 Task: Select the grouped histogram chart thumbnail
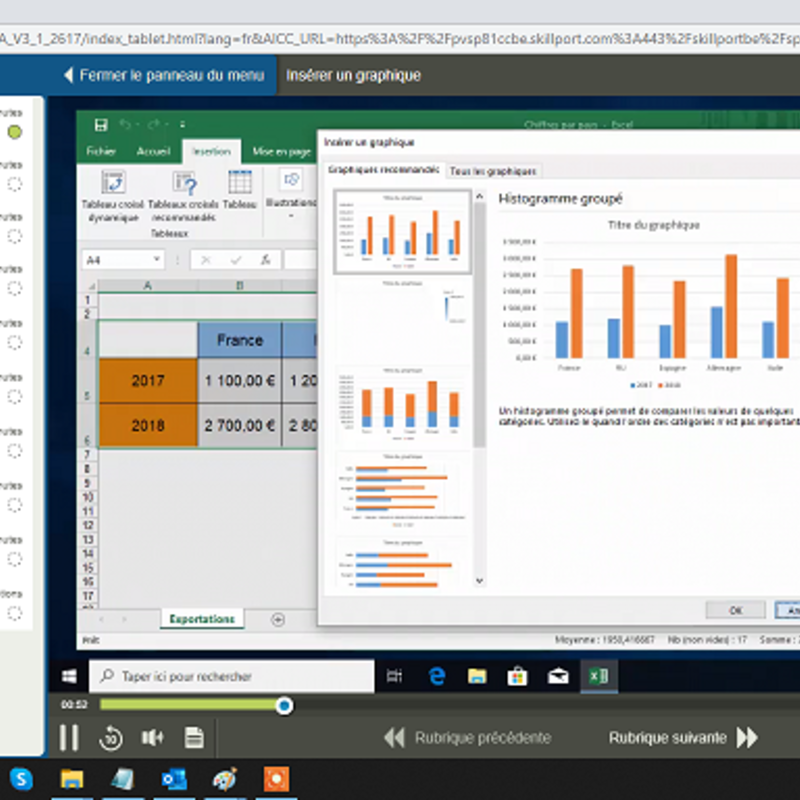pos(403,232)
